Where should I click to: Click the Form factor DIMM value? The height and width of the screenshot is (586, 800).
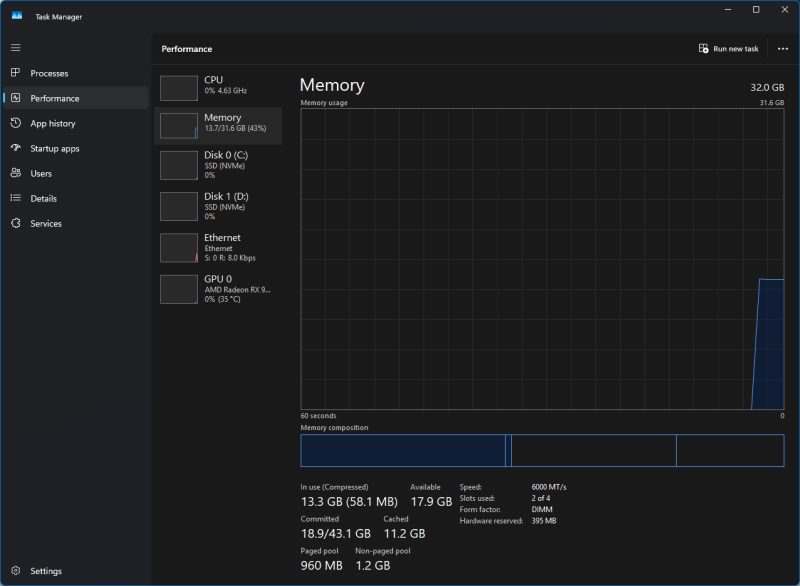click(542, 509)
